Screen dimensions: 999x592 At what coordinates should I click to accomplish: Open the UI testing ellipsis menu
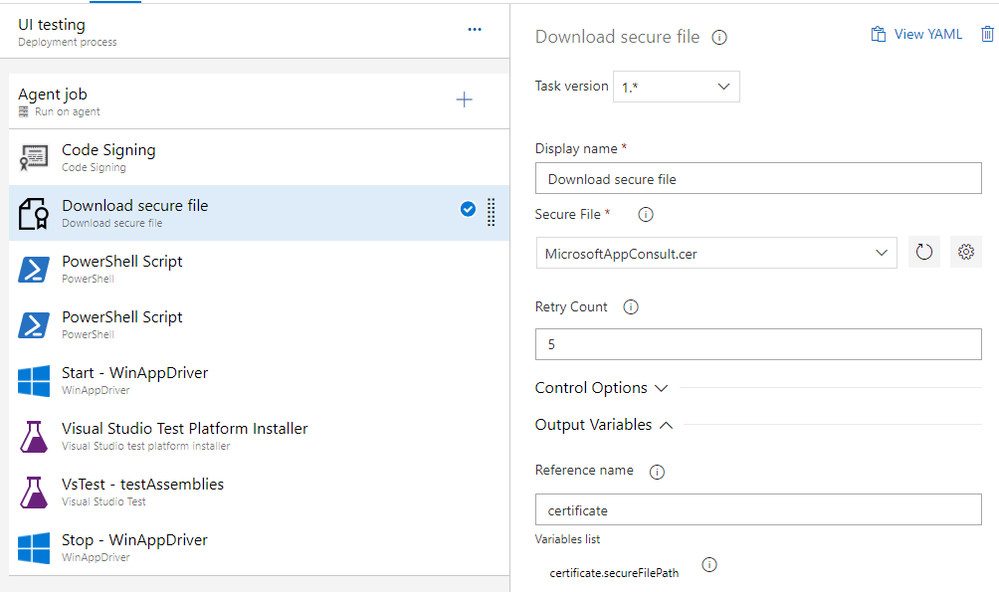pyautogui.click(x=475, y=30)
